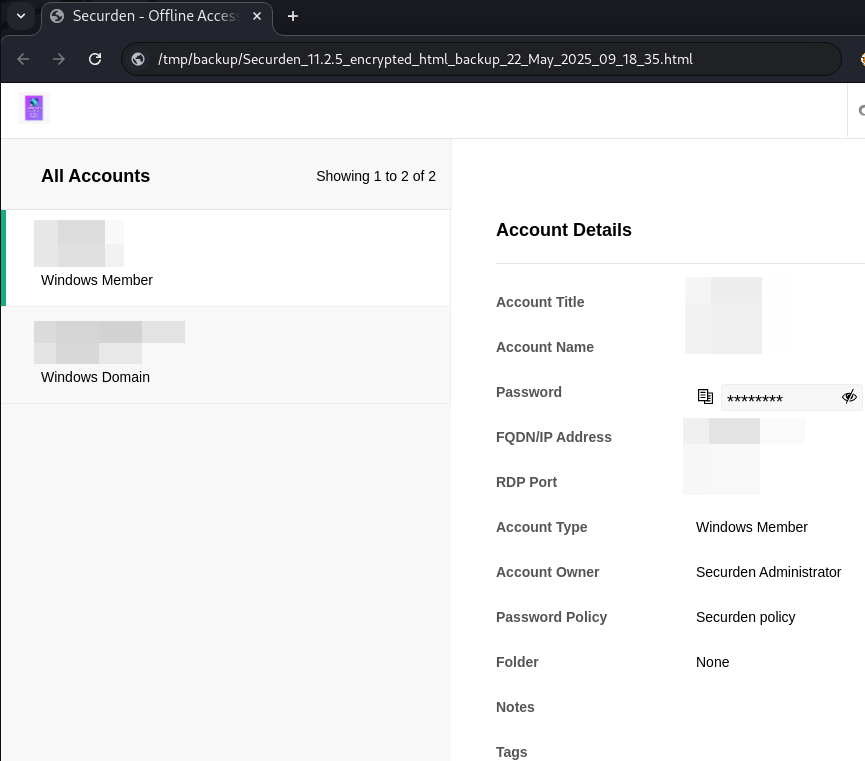Click the Securden policy value
The image size is (865, 761).
(x=745, y=617)
